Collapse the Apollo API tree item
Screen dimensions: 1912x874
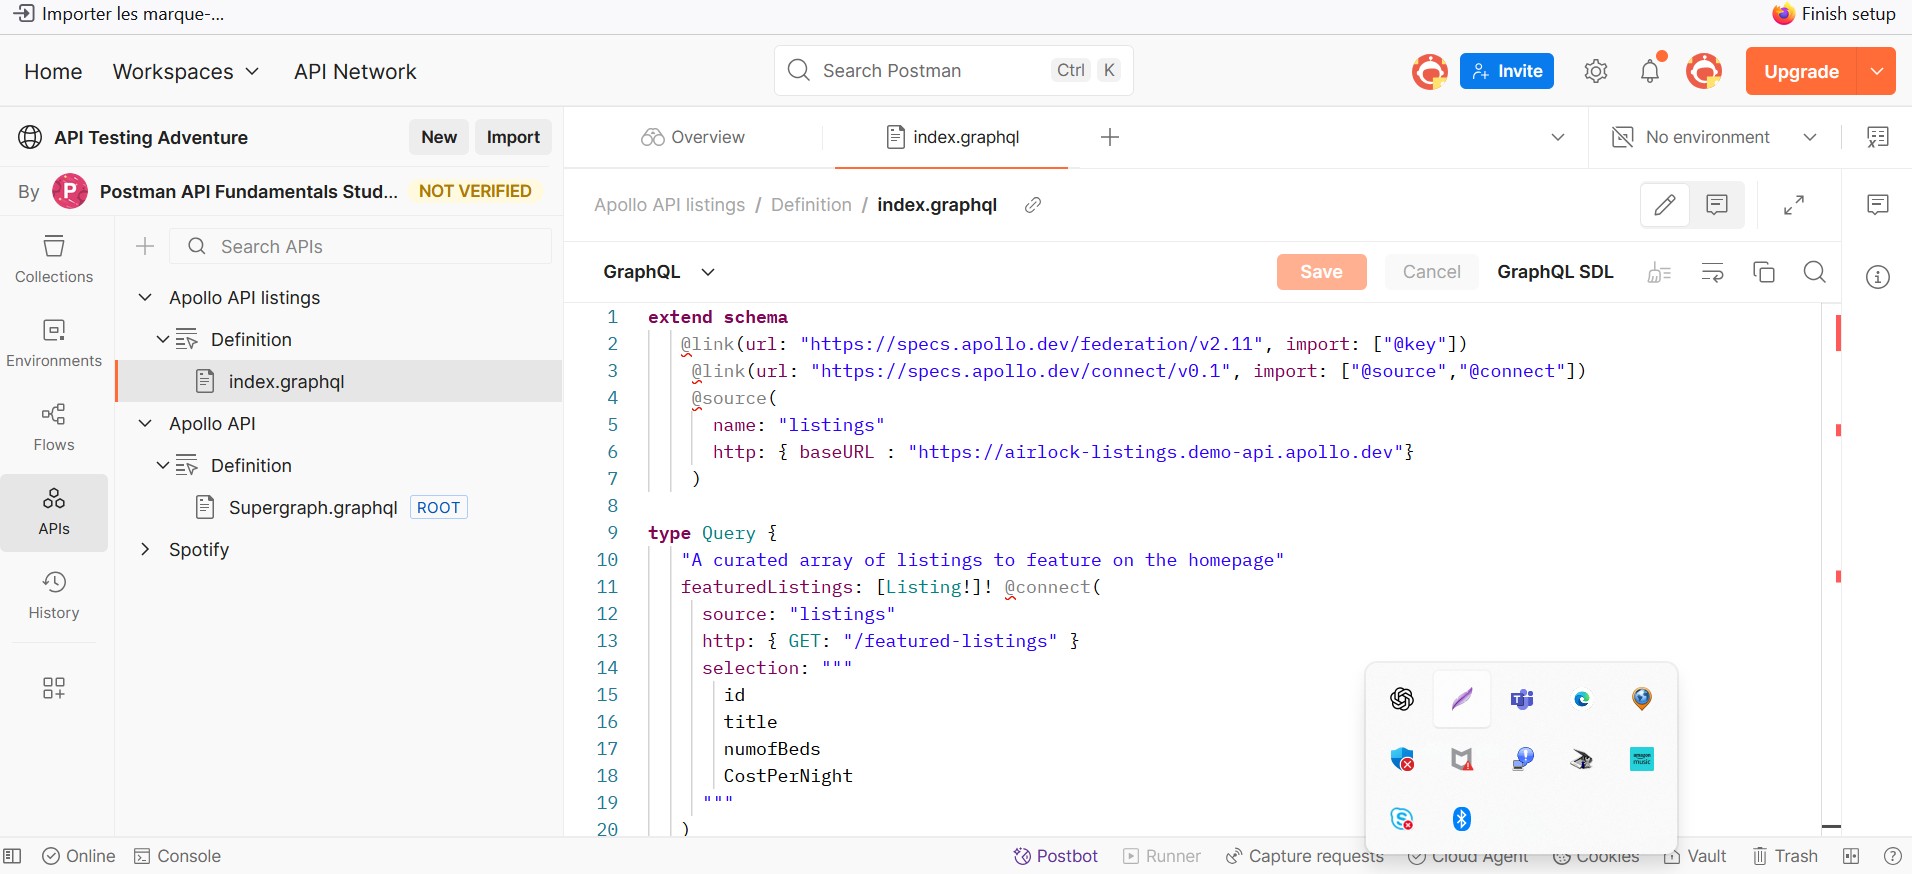145,424
